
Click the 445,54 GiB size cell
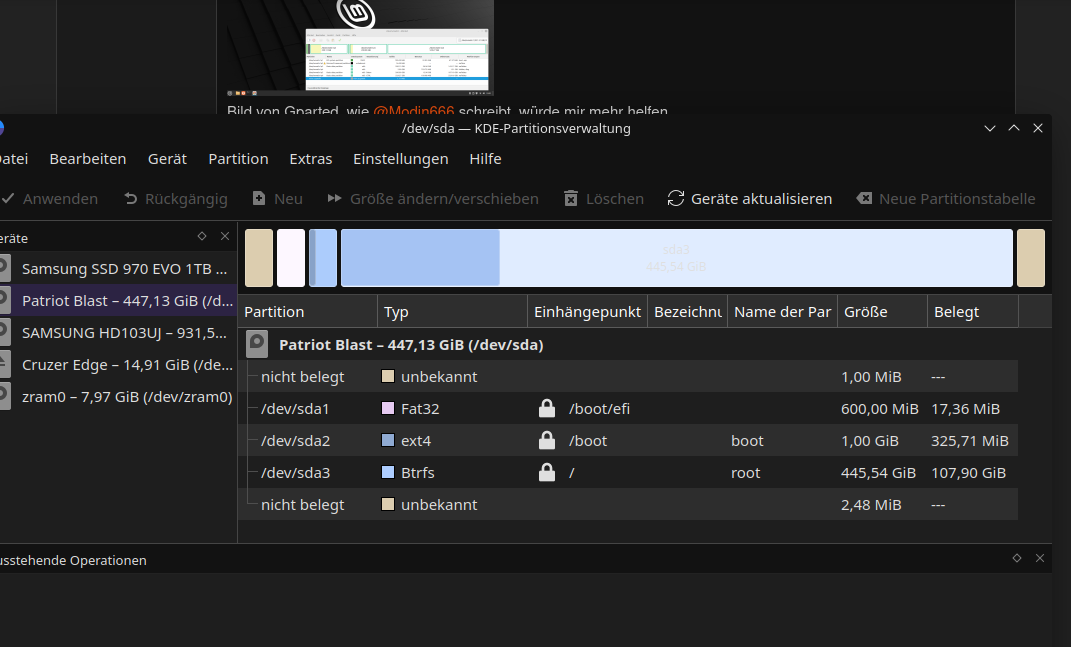point(878,473)
